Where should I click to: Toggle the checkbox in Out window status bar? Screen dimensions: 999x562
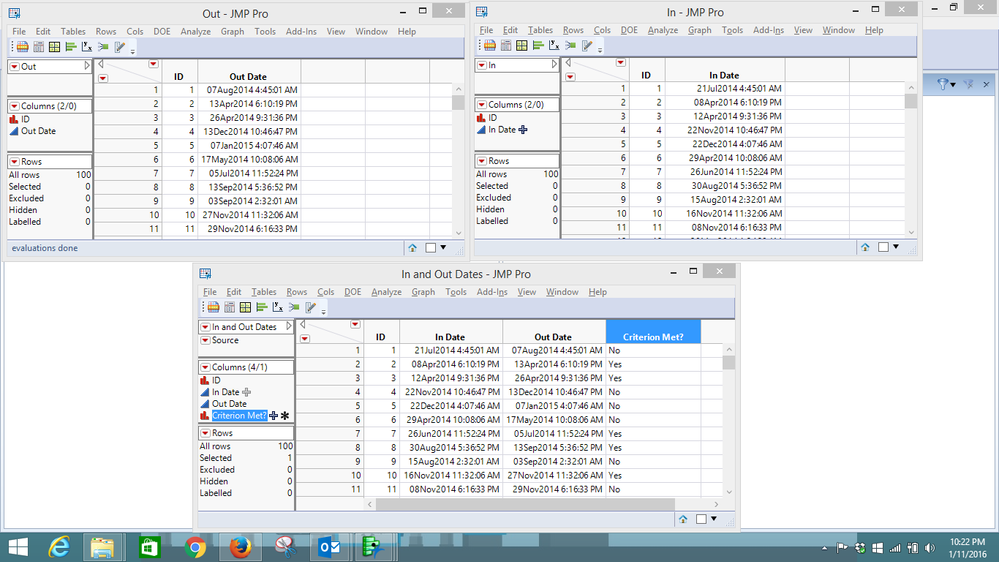(430, 248)
